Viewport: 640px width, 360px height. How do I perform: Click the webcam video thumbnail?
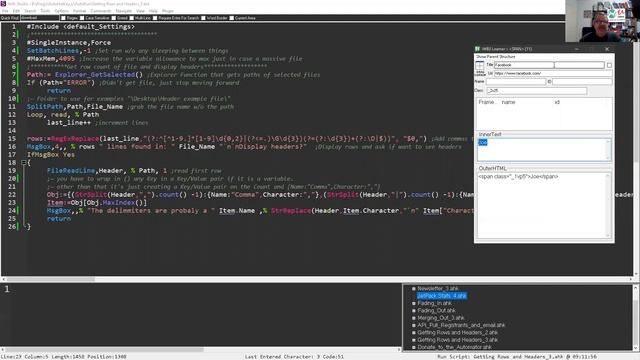point(602,21)
